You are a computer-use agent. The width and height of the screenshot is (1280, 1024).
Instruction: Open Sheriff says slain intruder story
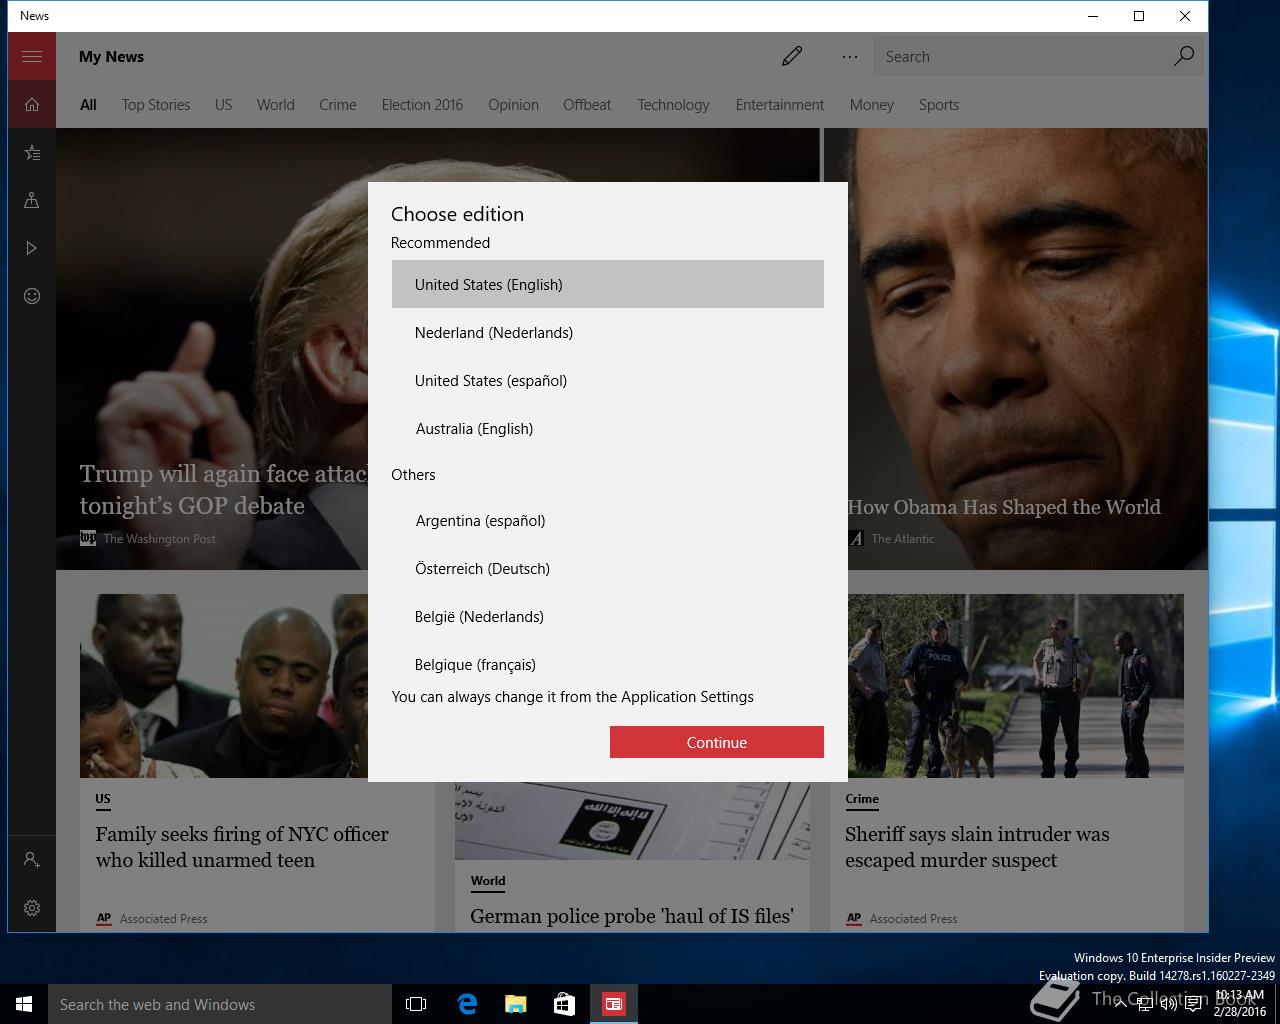[977, 847]
